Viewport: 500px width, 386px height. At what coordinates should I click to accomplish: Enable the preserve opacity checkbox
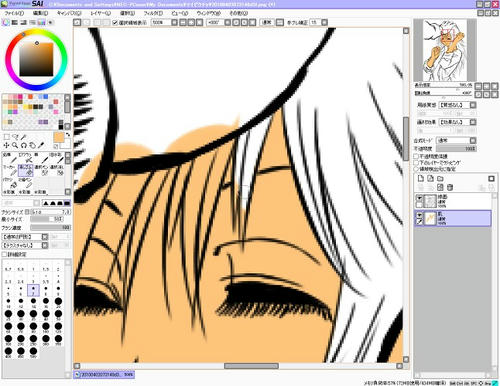click(416, 156)
